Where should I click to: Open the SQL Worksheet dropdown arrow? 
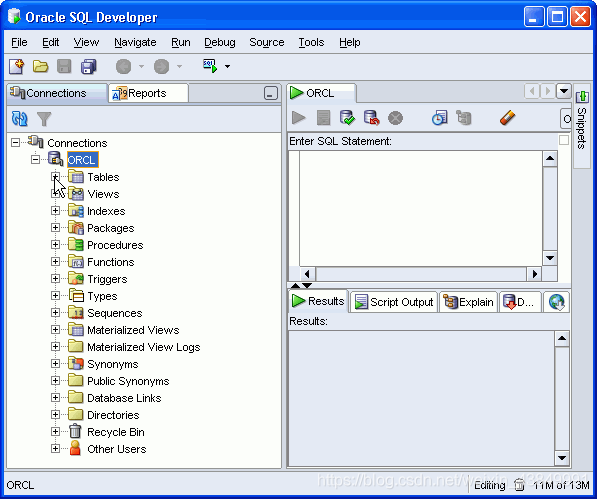[227, 67]
